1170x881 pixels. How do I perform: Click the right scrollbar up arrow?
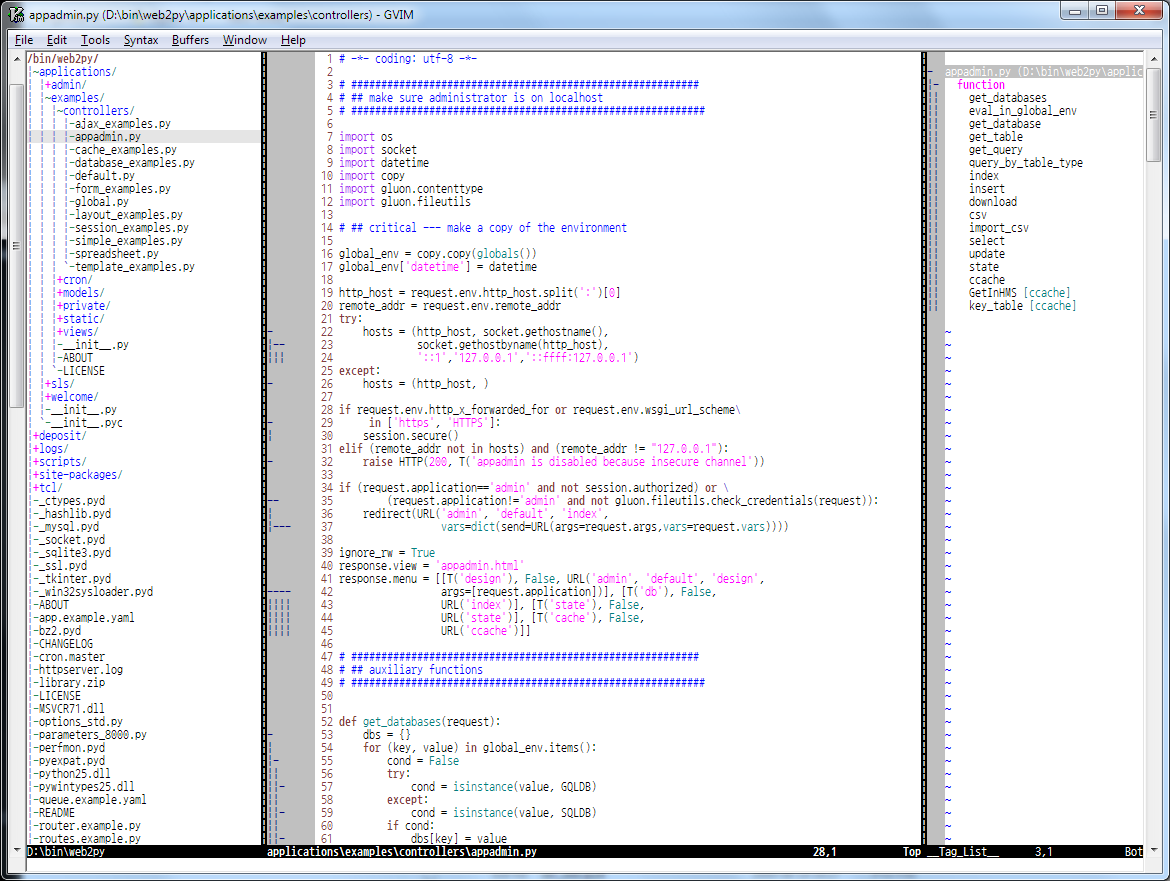coord(1154,58)
